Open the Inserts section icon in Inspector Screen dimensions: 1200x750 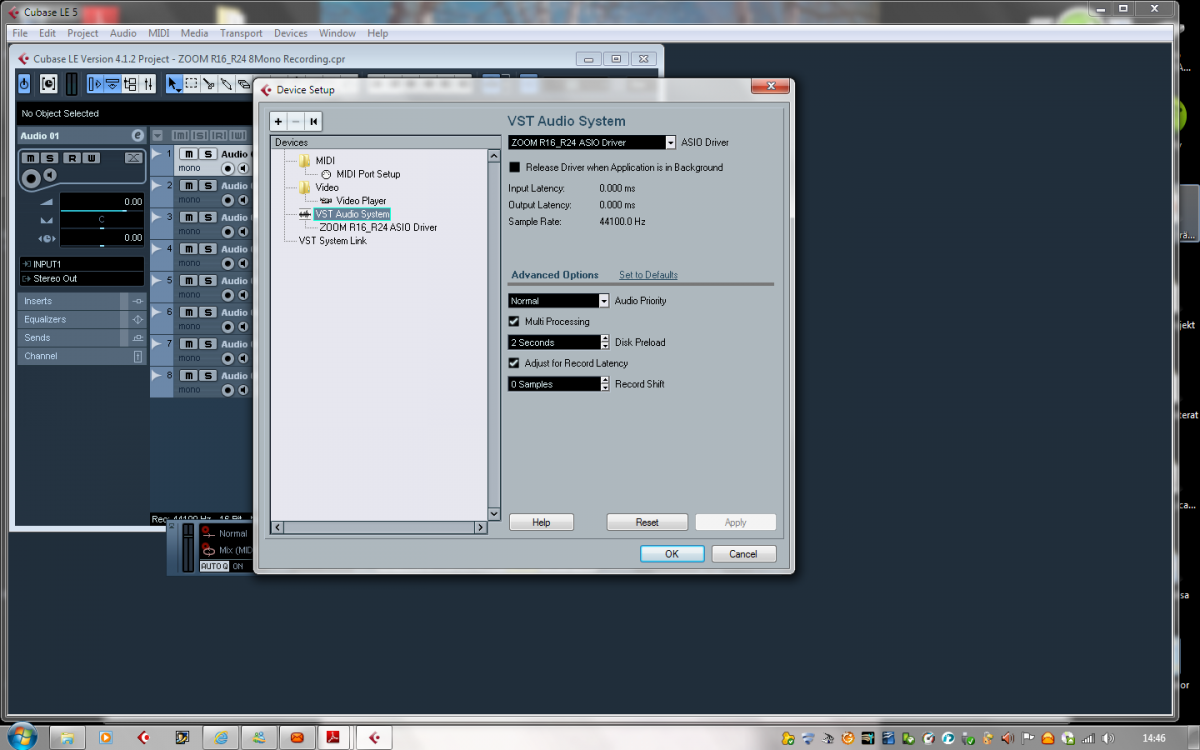(x=138, y=301)
